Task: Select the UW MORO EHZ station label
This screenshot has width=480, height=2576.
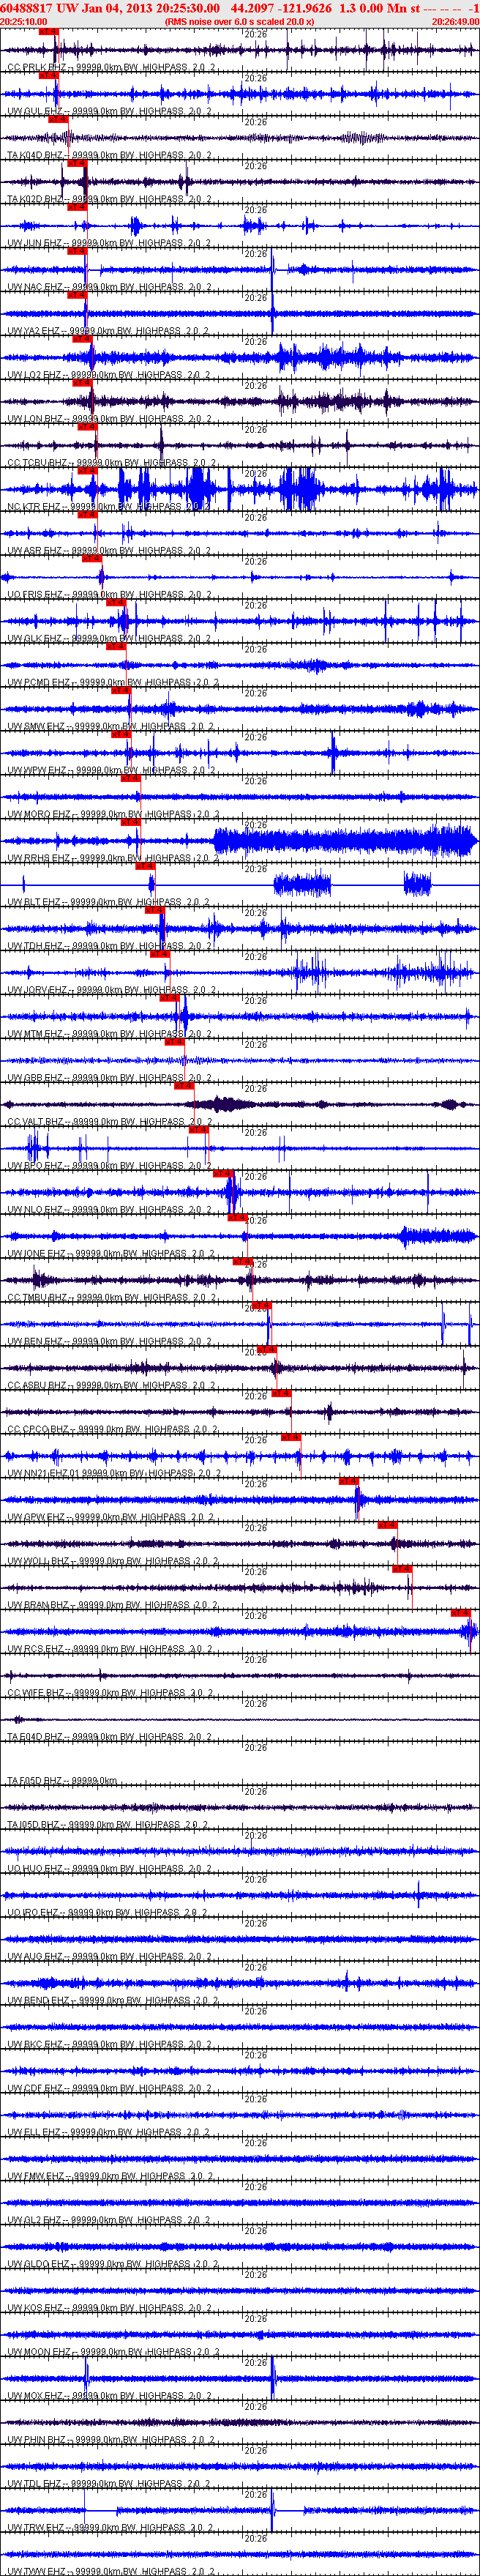Action: [x=39, y=815]
